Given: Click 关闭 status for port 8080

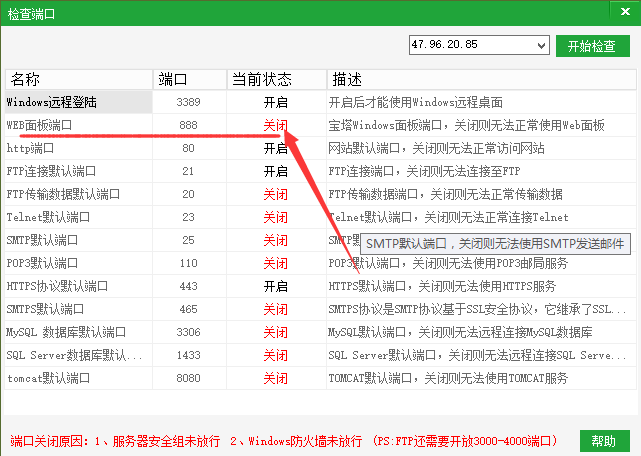Looking at the screenshot, I should point(276,378).
